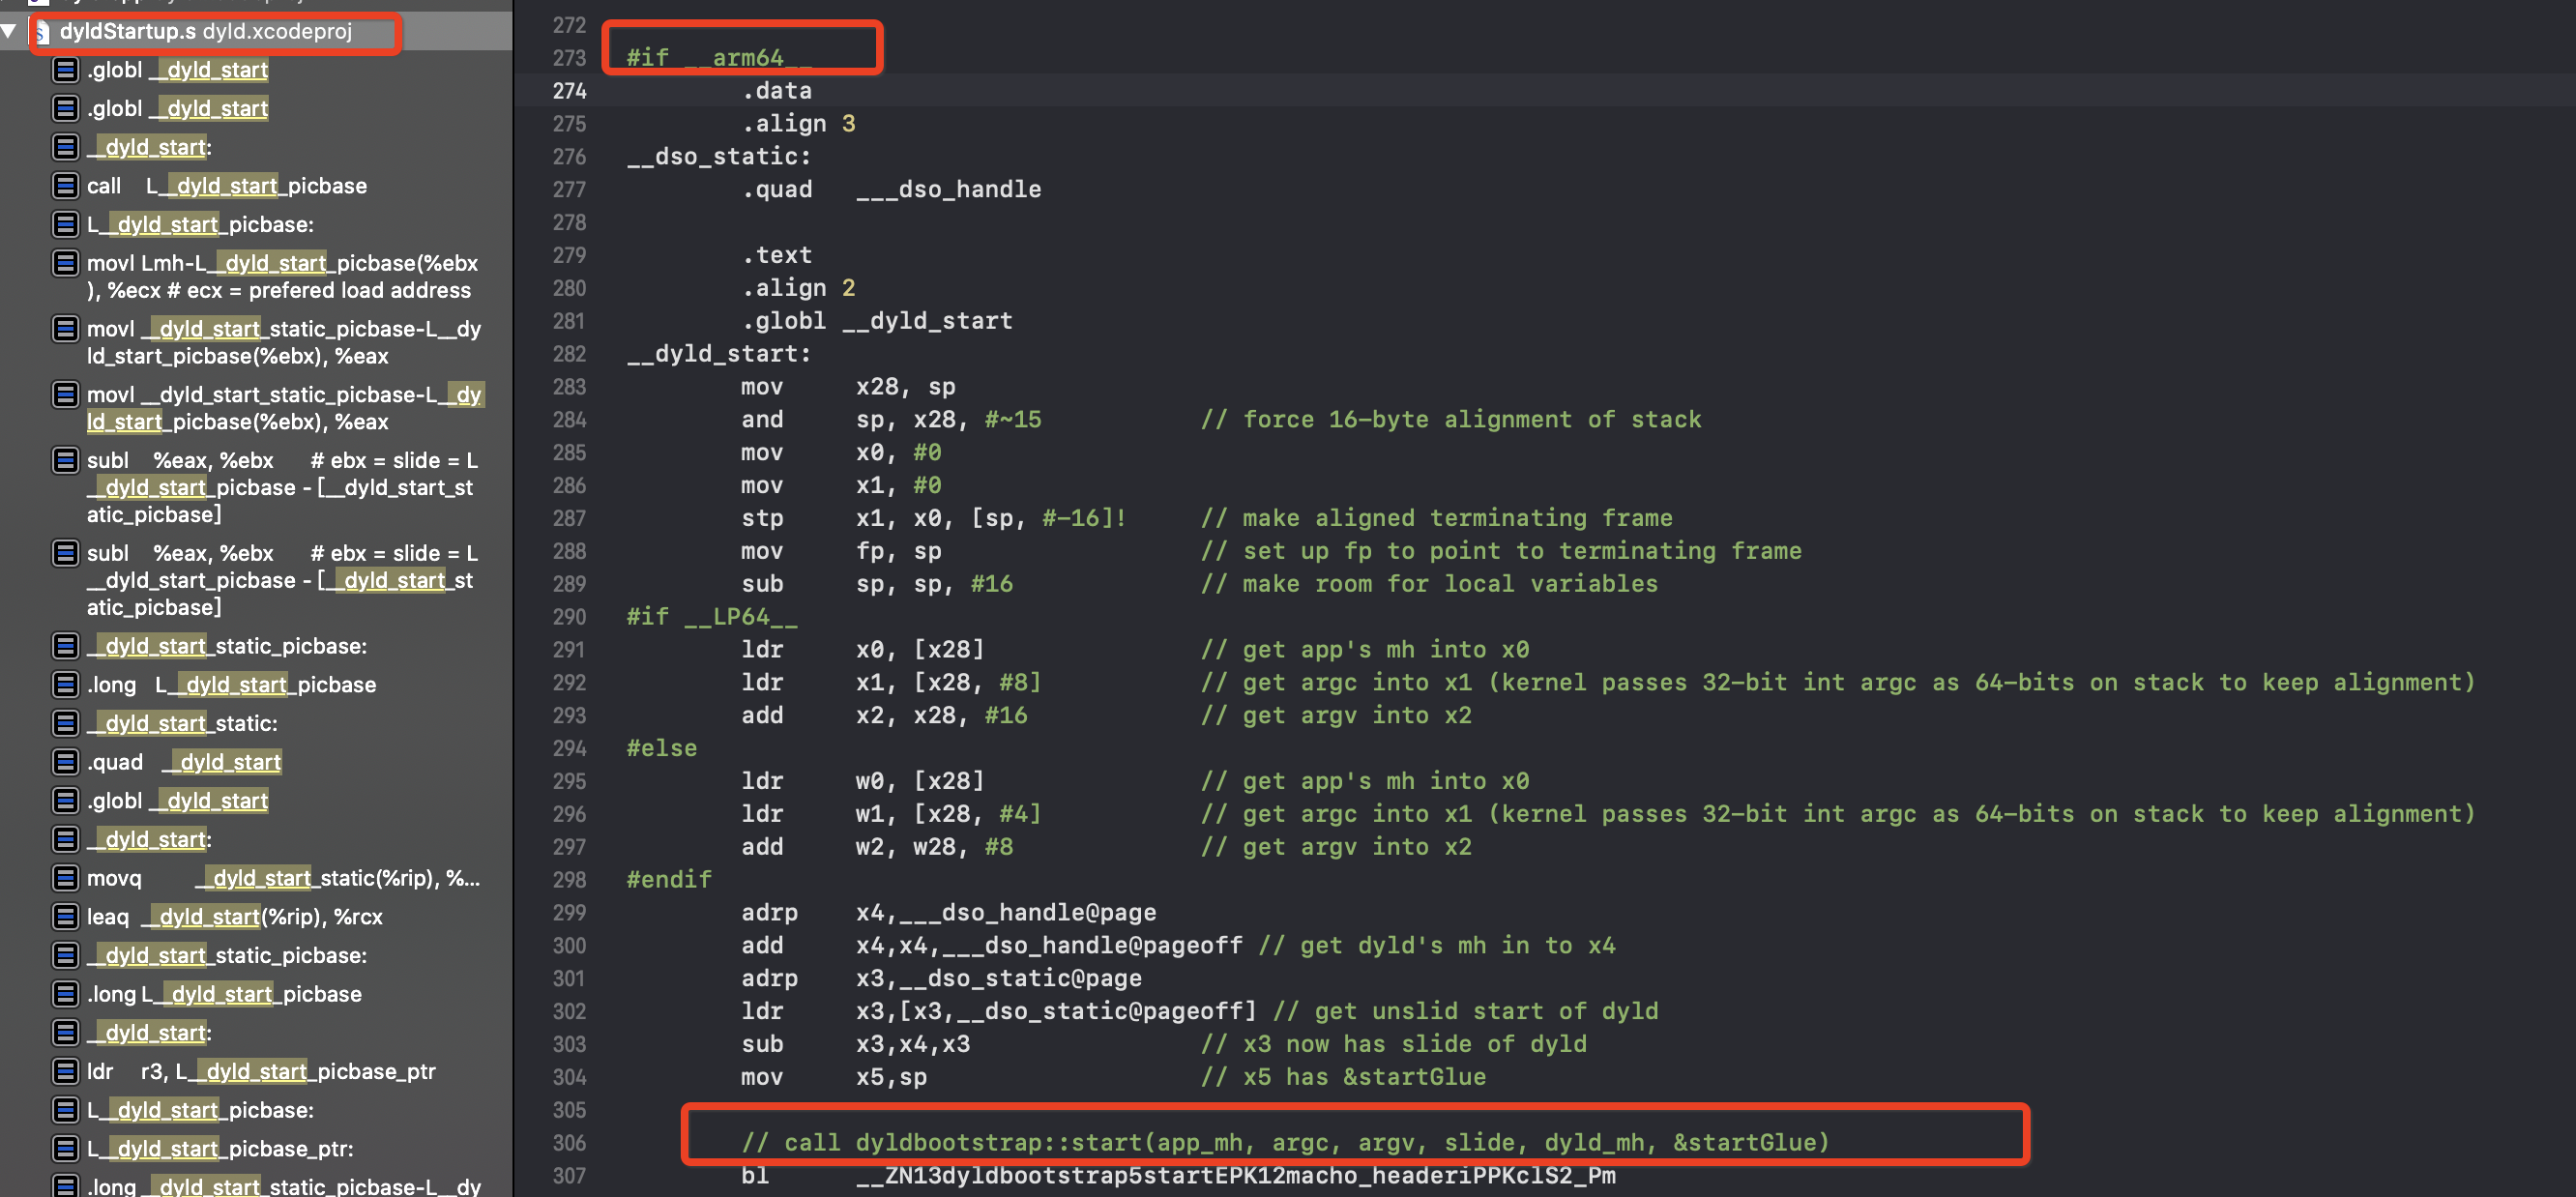Click the '#if __arm64__' preprocessor line
Image resolution: width=2576 pixels, height=1197 pixels.
(x=718, y=58)
